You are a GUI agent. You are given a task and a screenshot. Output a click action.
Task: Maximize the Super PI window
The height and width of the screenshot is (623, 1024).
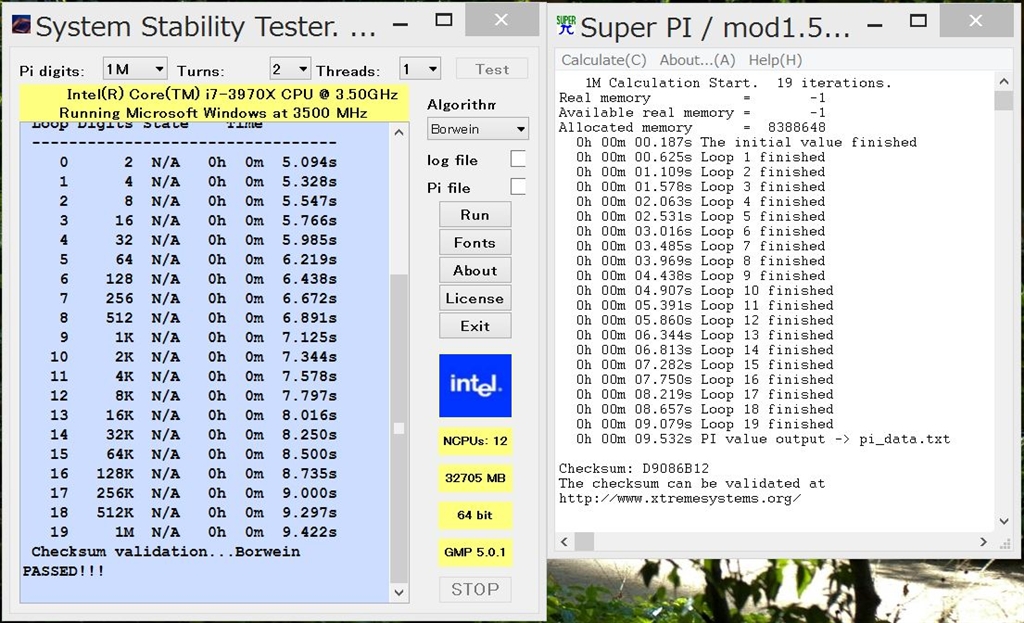(918, 22)
